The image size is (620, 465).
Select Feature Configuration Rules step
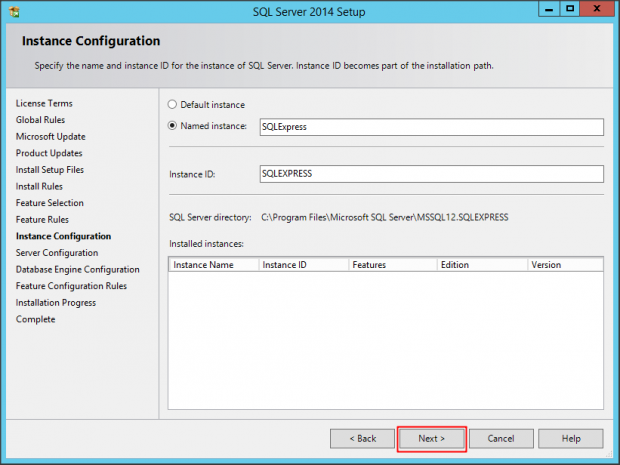[71, 286]
